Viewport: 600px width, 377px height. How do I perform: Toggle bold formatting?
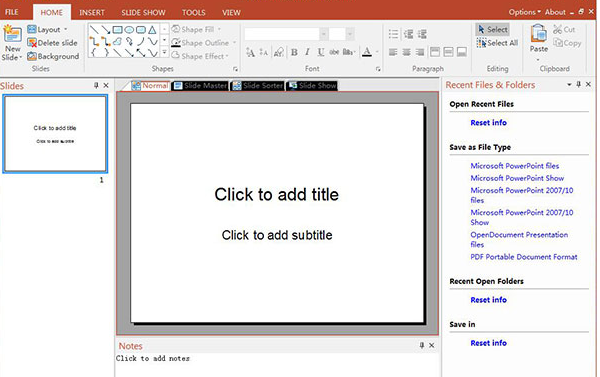point(294,52)
